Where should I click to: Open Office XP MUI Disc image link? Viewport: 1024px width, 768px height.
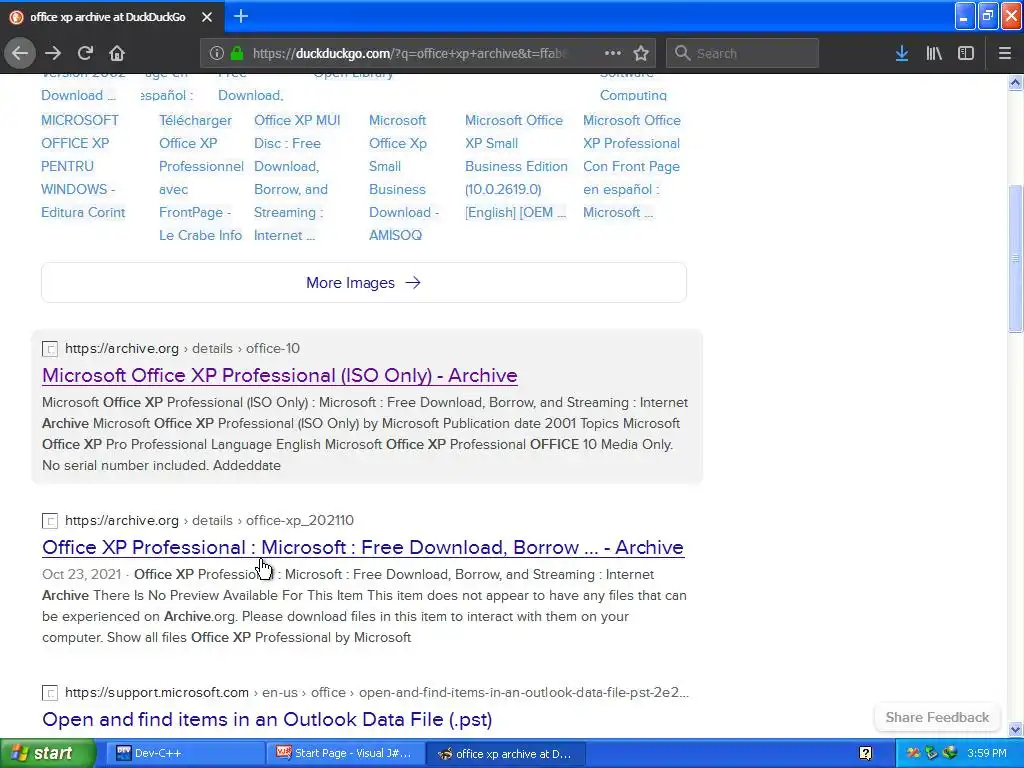pos(297,178)
